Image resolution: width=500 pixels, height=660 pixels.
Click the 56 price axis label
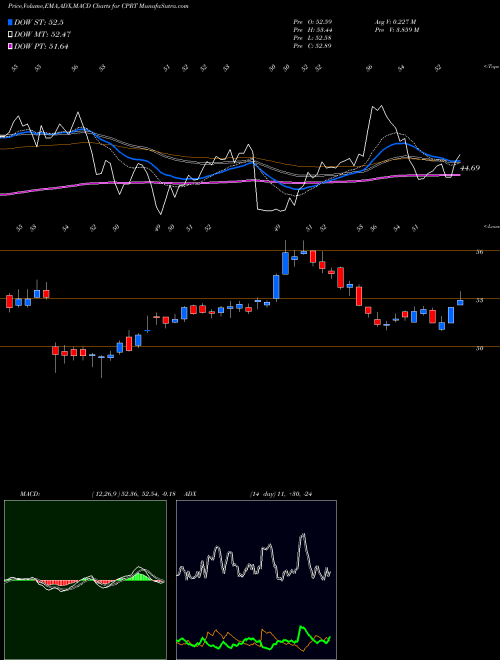click(479, 252)
